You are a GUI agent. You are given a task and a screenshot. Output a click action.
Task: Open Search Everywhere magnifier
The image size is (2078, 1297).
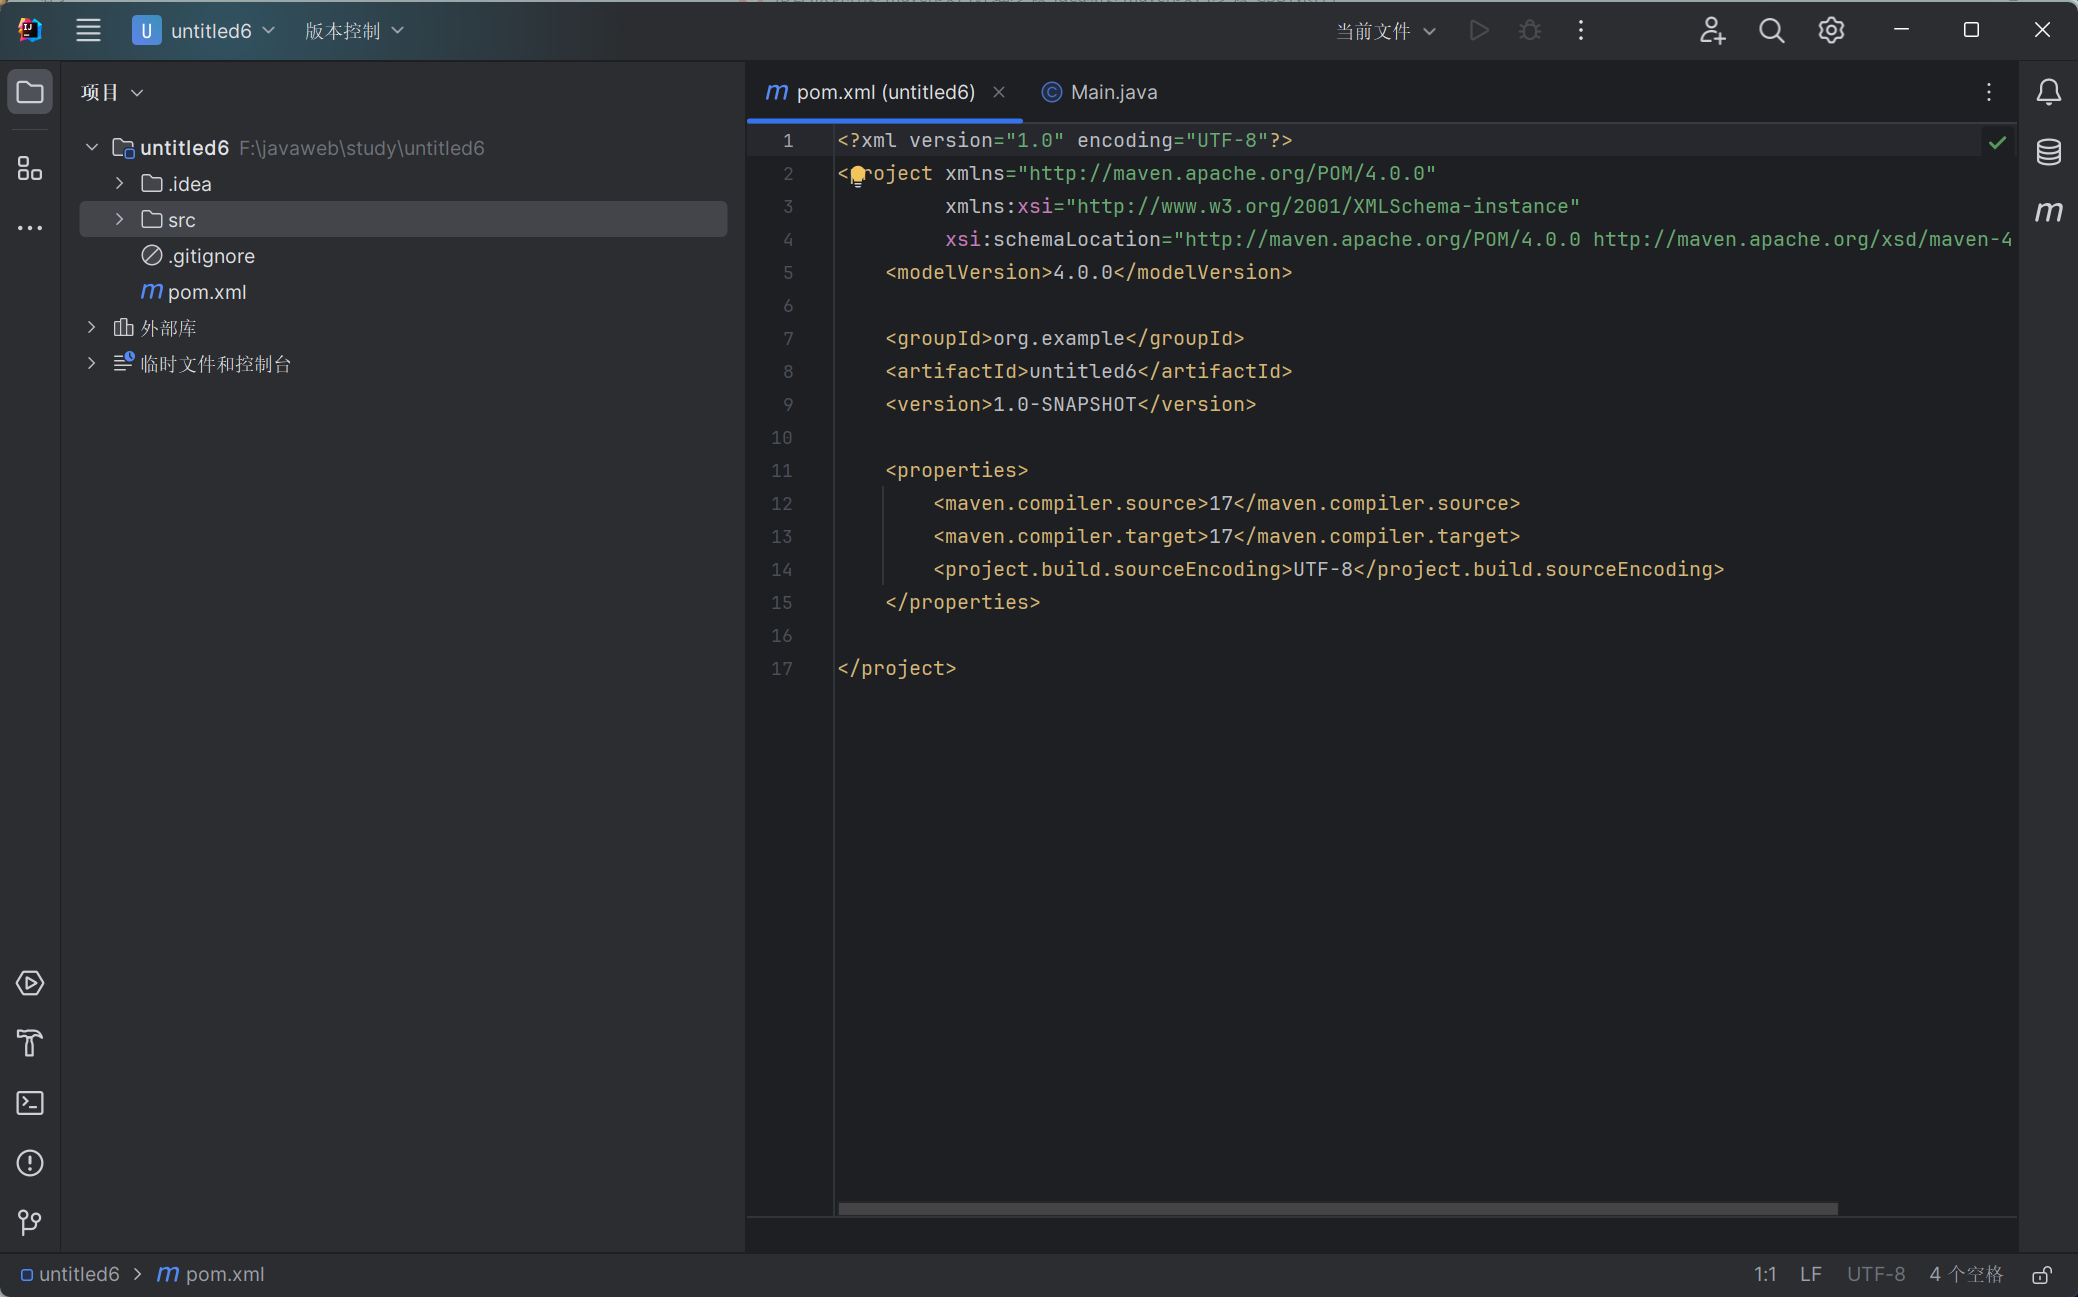[x=1771, y=30]
